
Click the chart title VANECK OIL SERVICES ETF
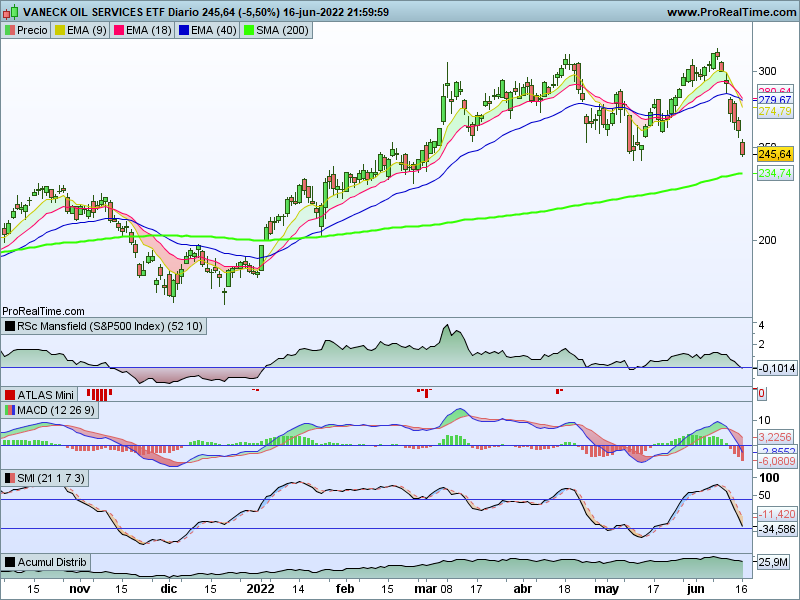(94, 12)
